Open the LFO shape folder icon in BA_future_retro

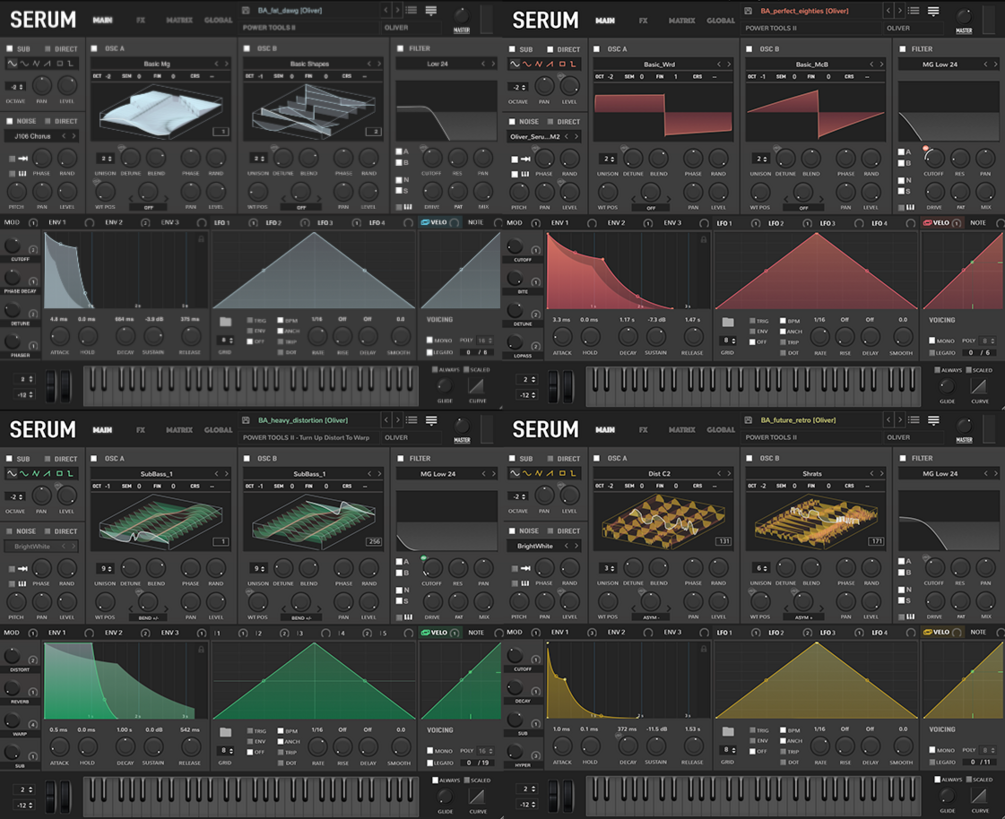pyautogui.click(x=727, y=731)
